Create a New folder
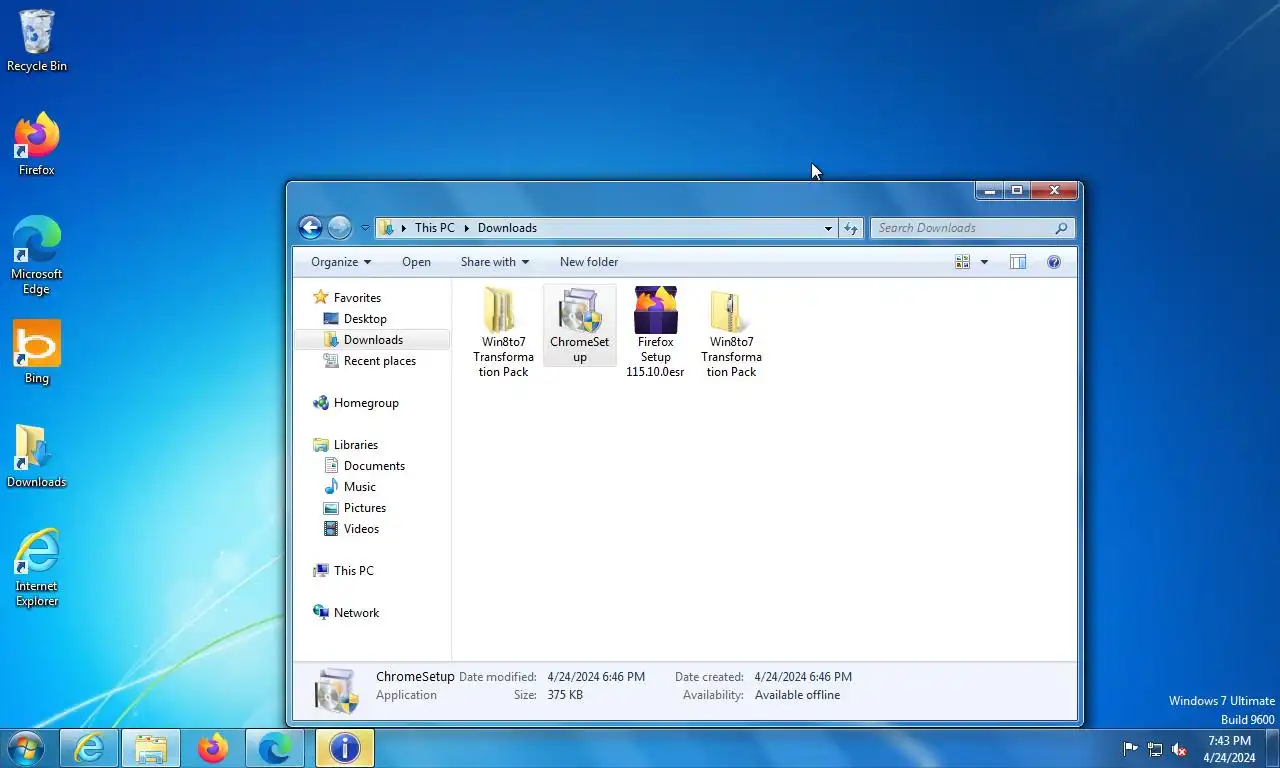The image size is (1280, 768). tap(589, 262)
